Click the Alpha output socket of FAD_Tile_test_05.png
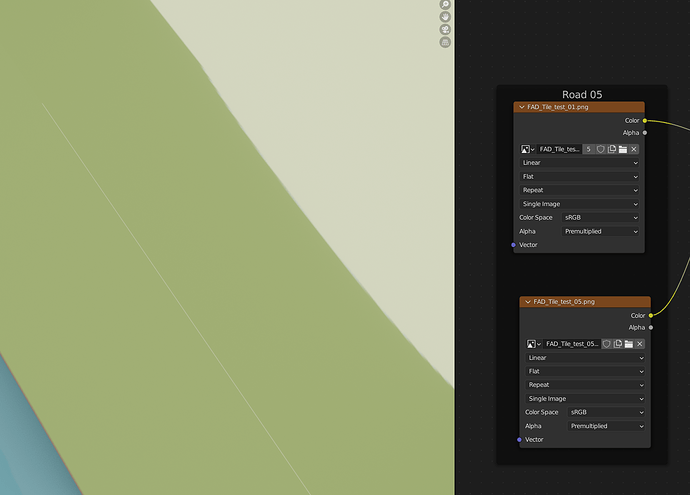Viewport: 690px width, 495px height. click(x=650, y=327)
